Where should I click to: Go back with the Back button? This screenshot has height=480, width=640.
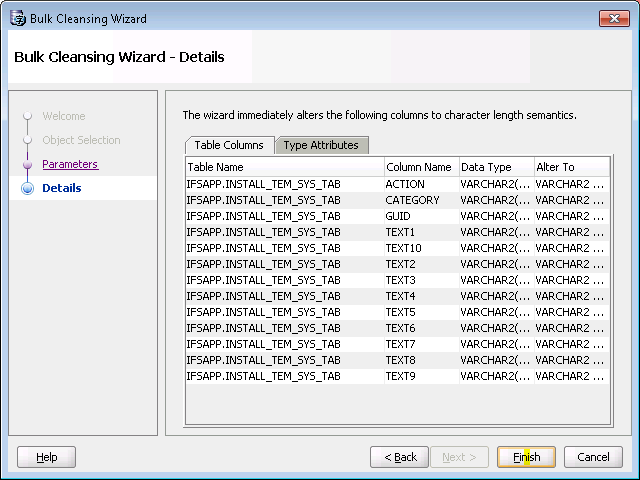[399, 457]
